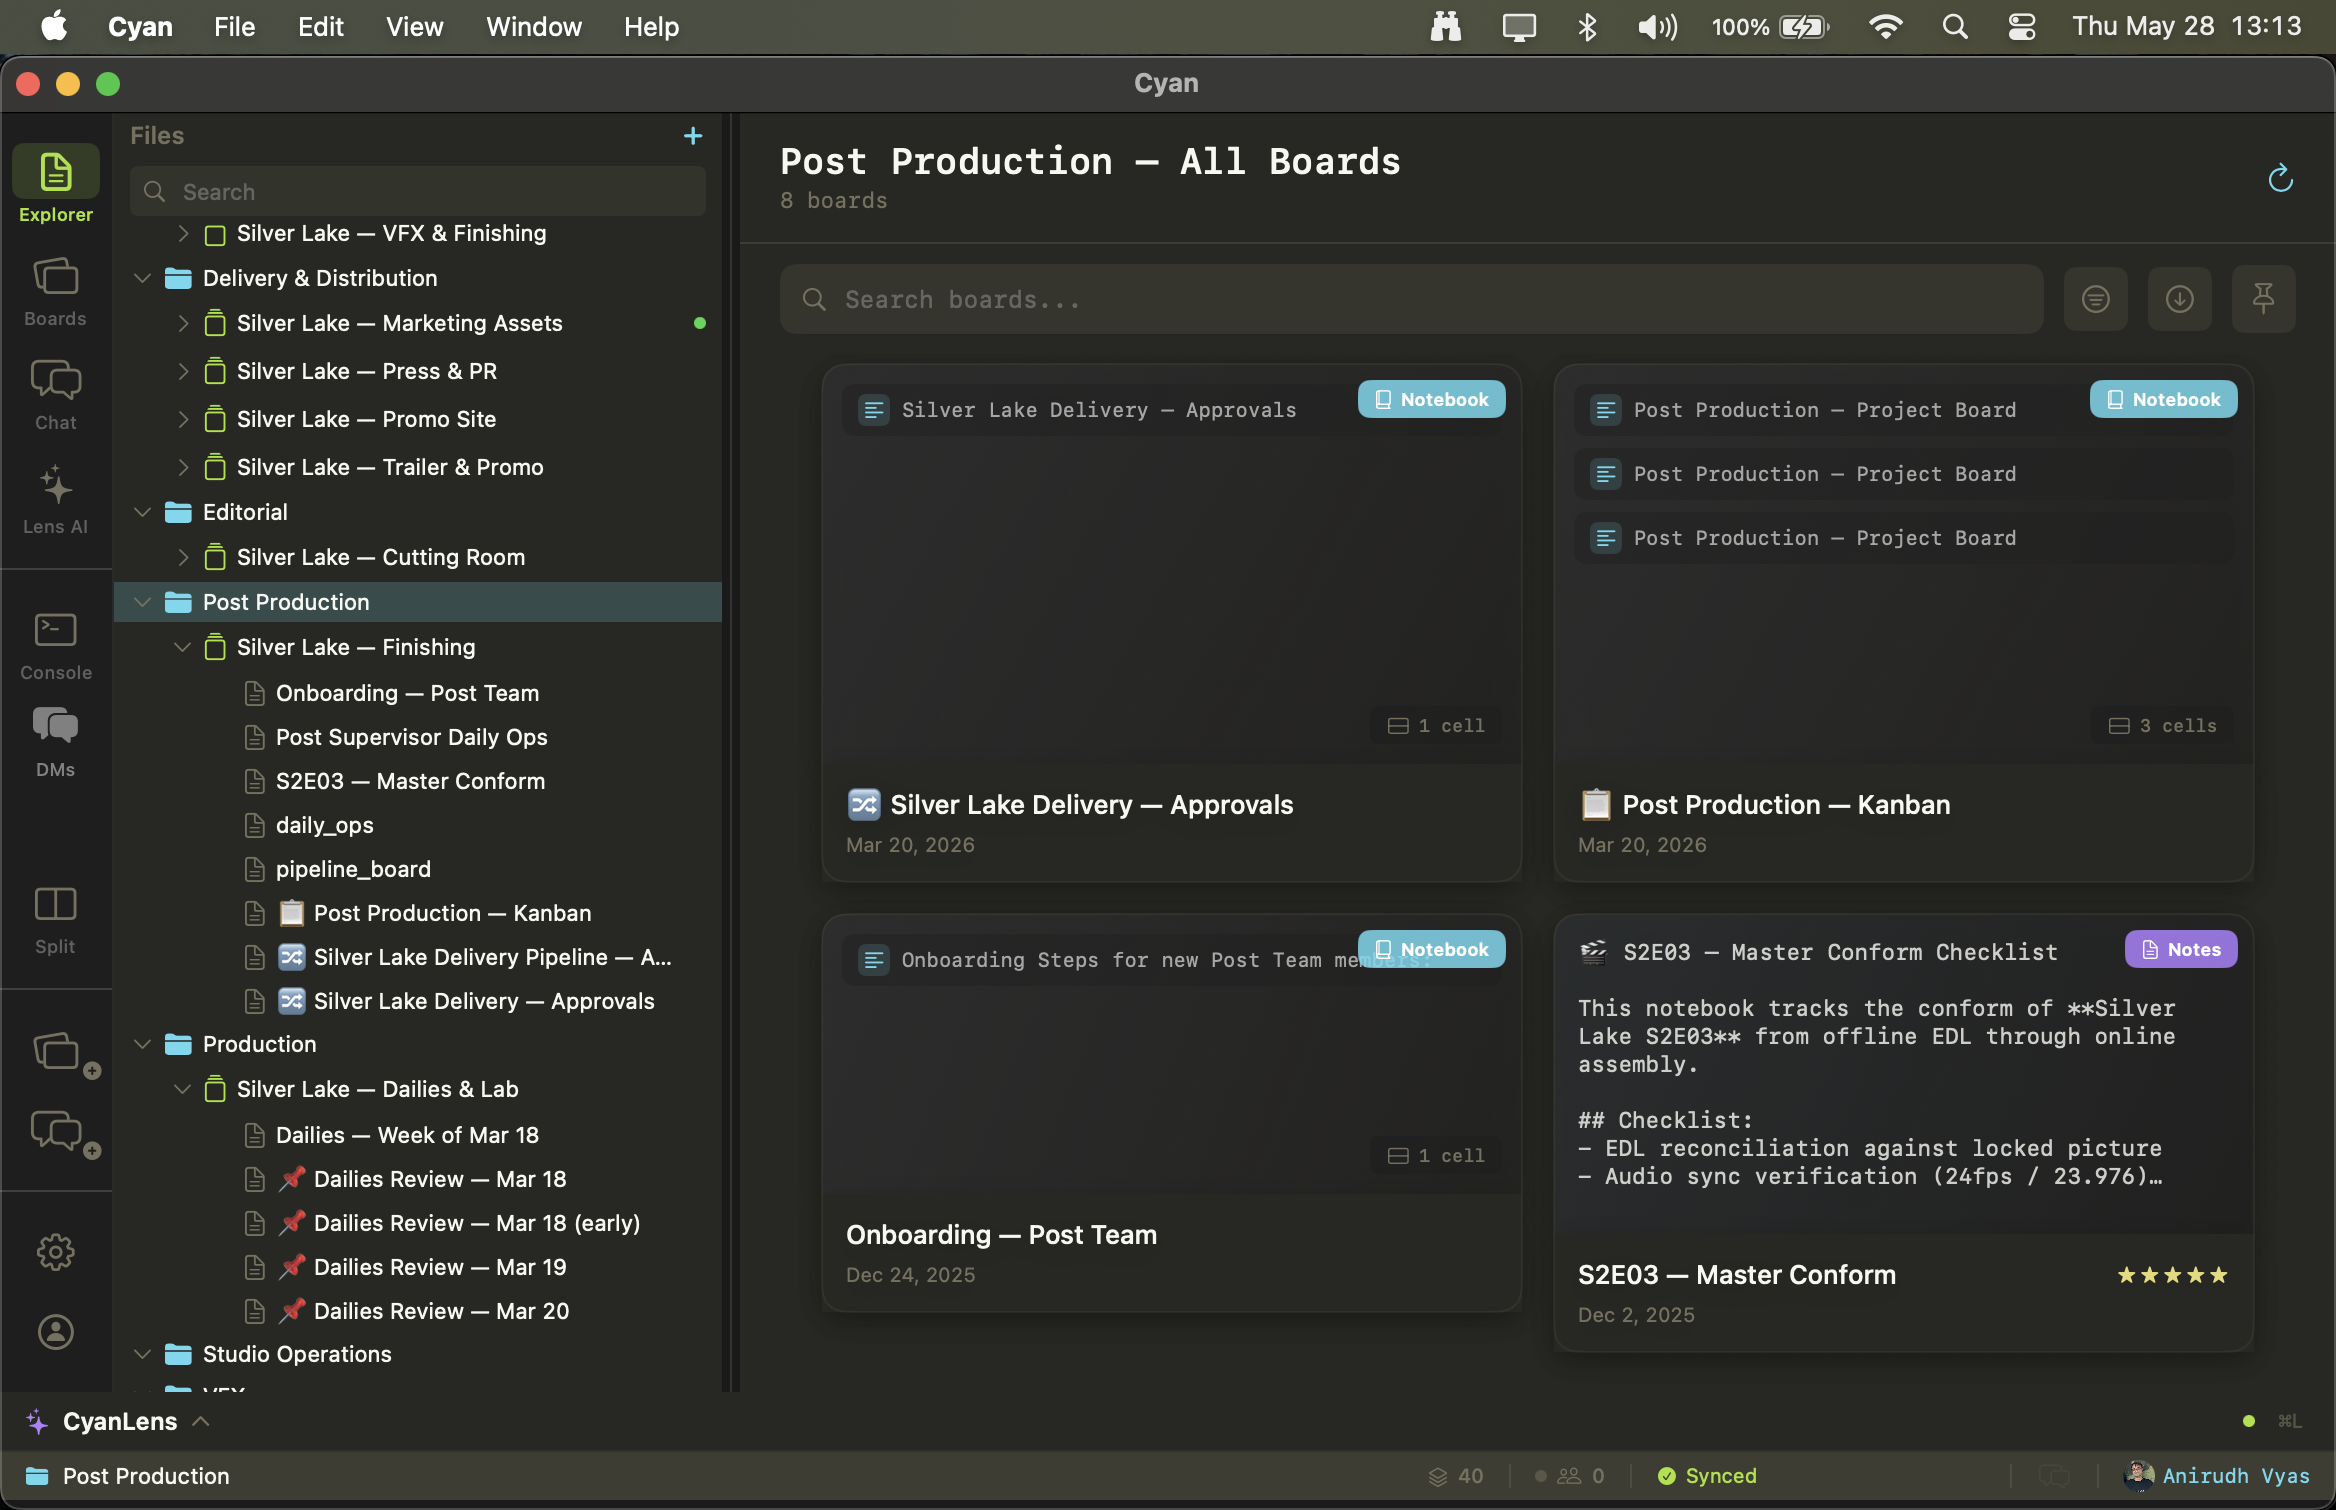Image resolution: width=2336 pixels, height=1510 pixels.
Task: Click in the Files search field
Action: 418,191
